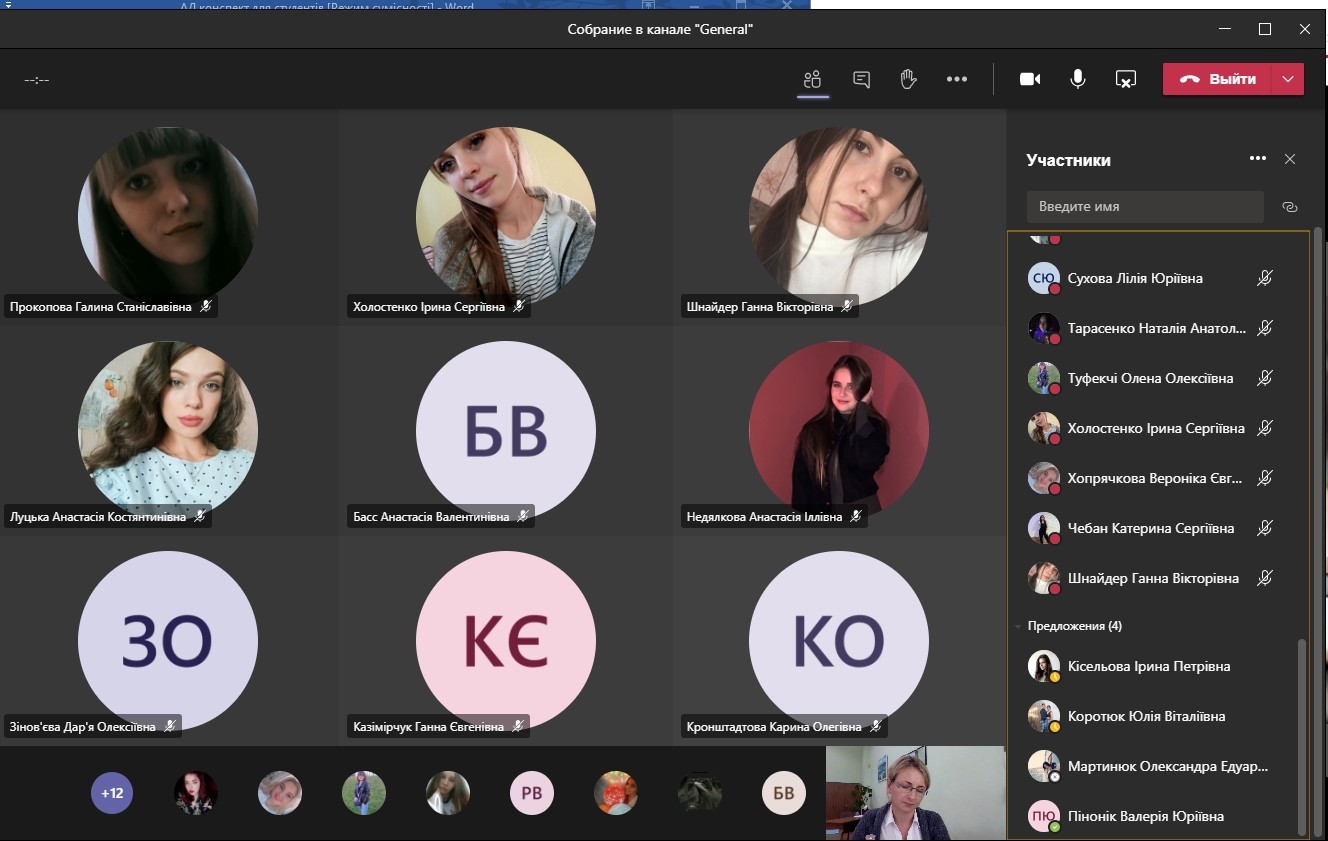Click the red Выйти leave button
The image size is (1328, 841).
click(x=1217, y=80)
